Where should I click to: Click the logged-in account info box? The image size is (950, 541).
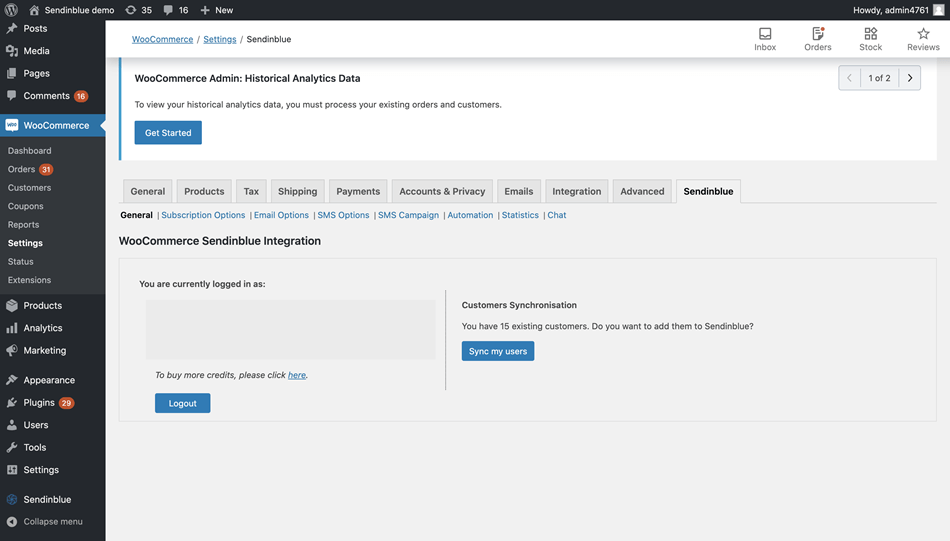pyautogui.click(x=291, y=330)
